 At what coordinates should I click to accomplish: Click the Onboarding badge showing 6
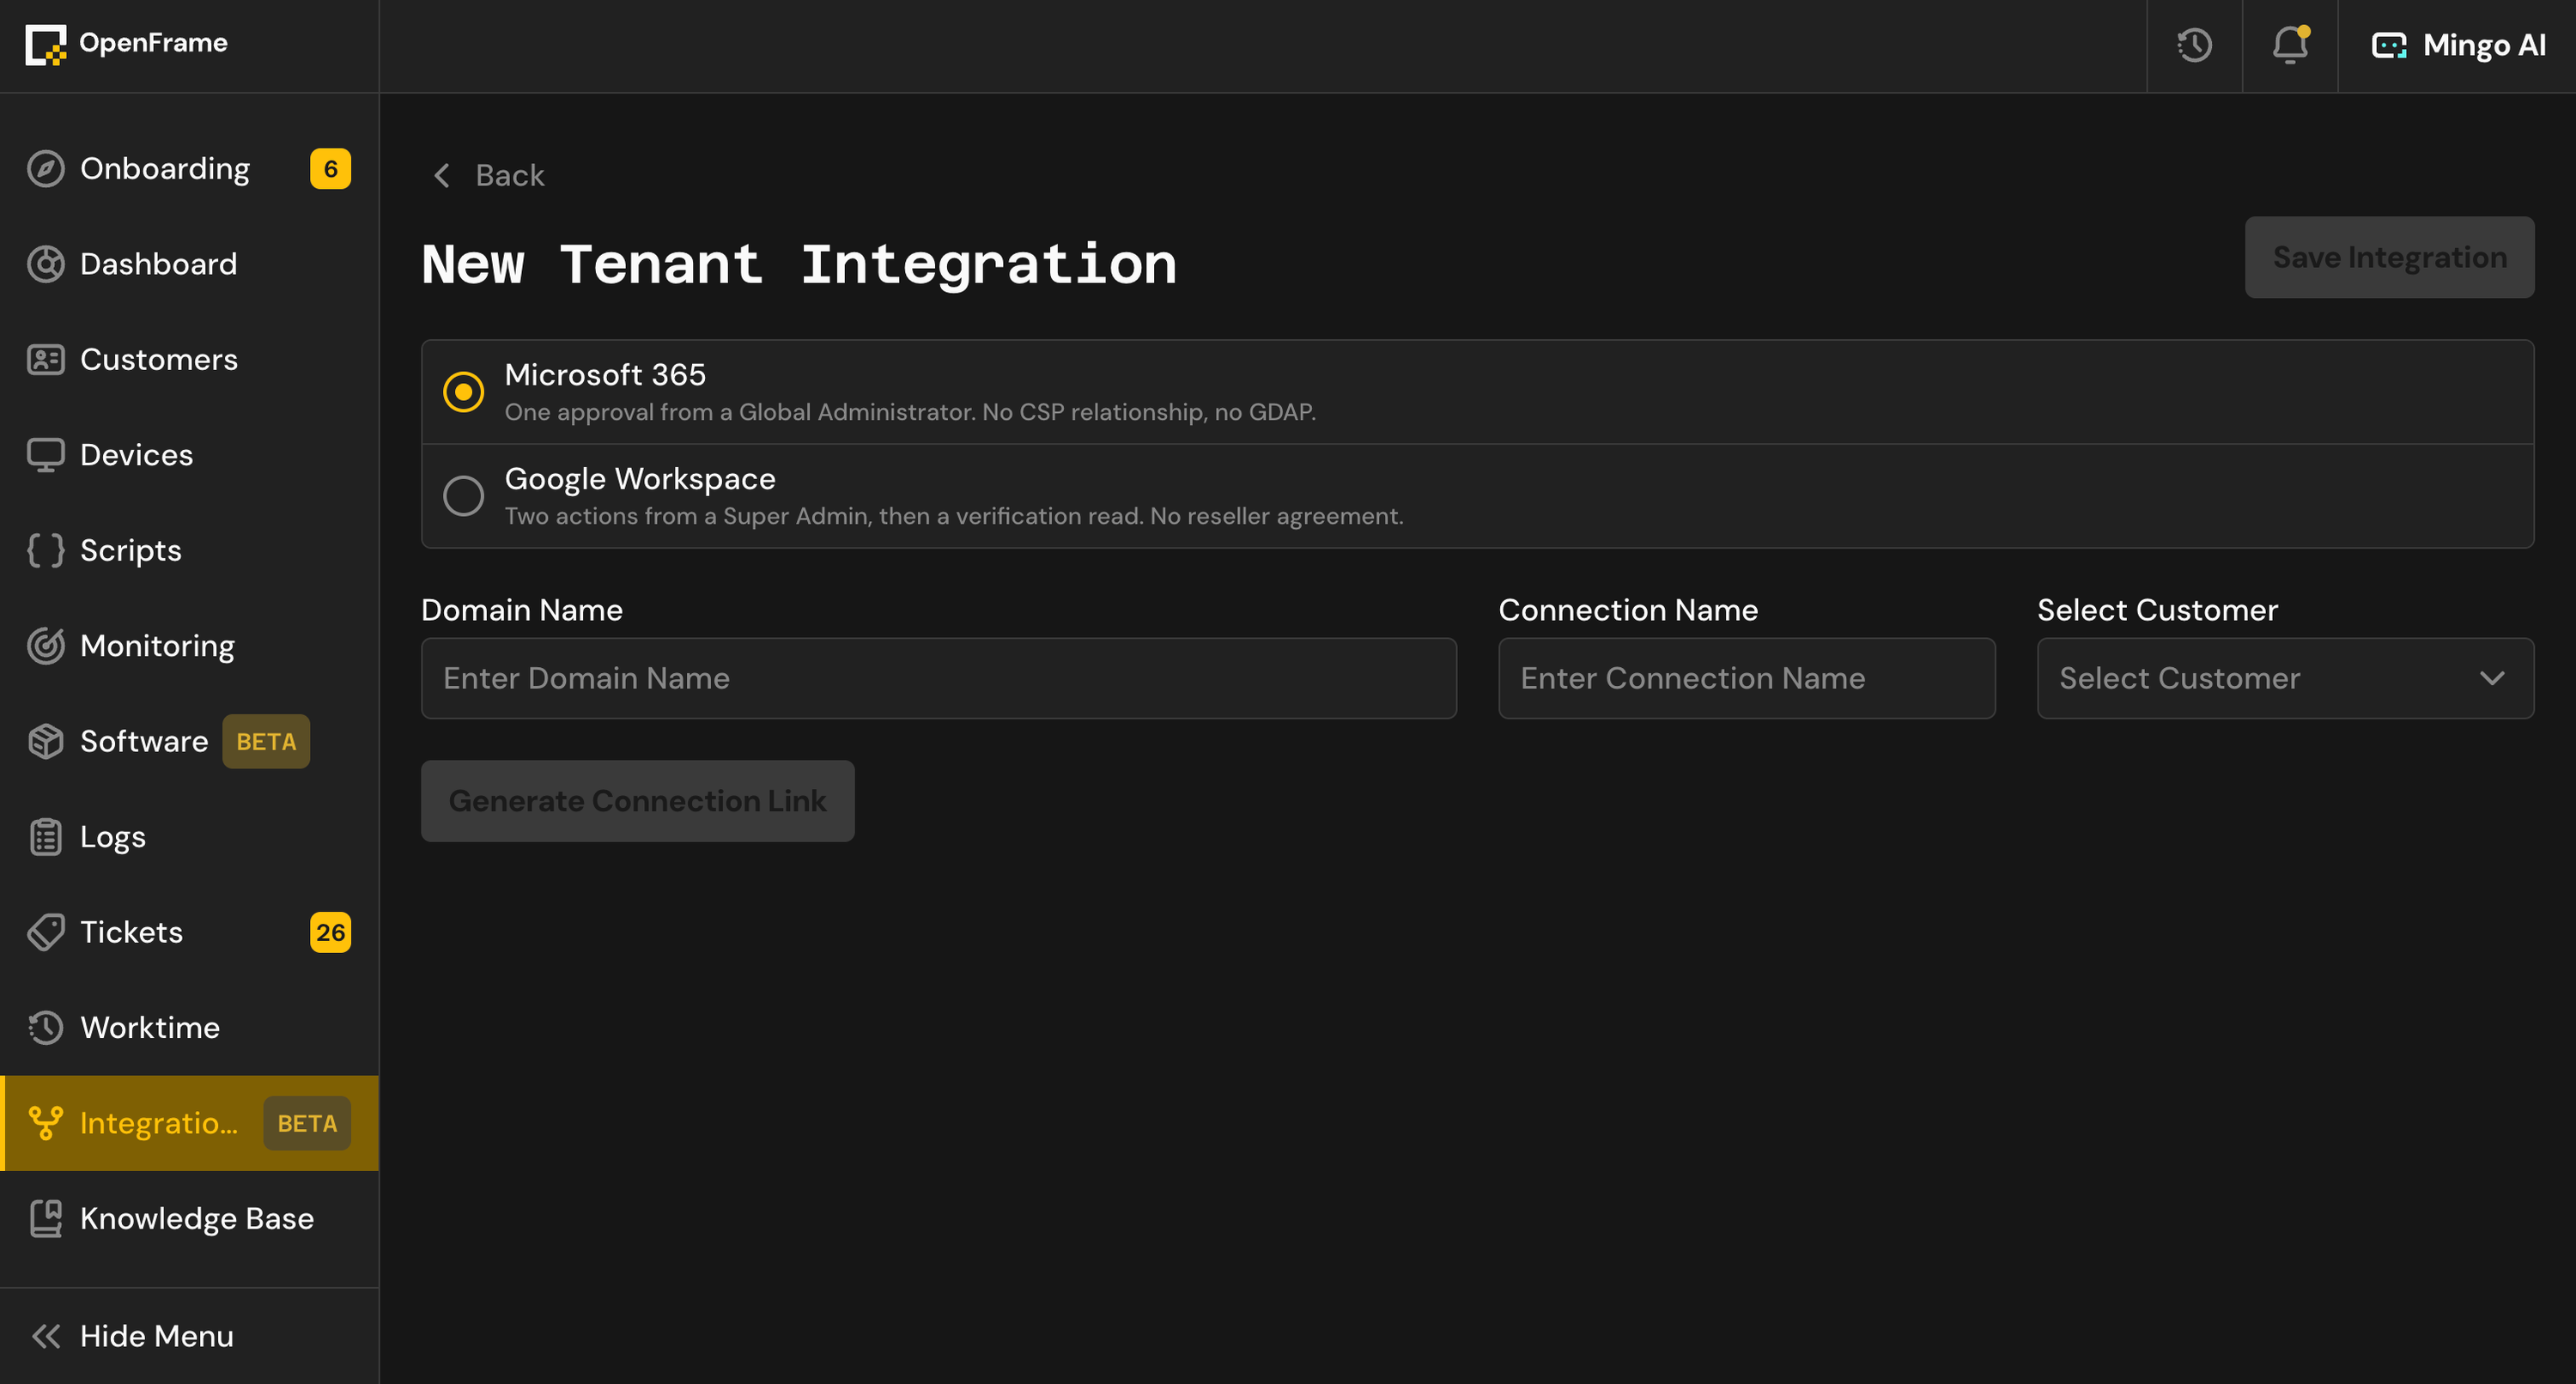coord(331,168)
